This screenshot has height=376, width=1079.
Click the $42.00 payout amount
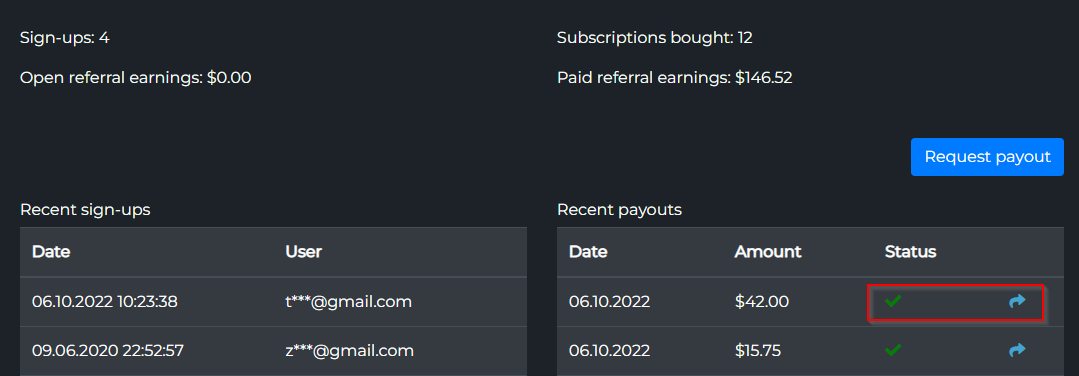click(x=762, y=302)
